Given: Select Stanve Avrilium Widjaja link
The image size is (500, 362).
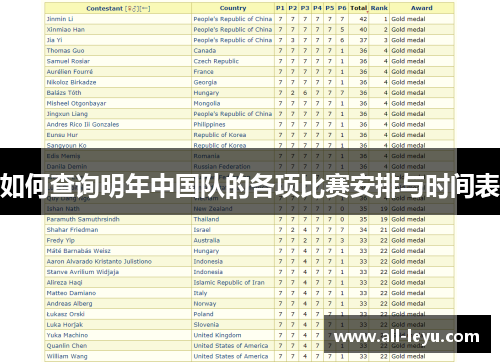Looking at the screenshot, I should point(83,272).
